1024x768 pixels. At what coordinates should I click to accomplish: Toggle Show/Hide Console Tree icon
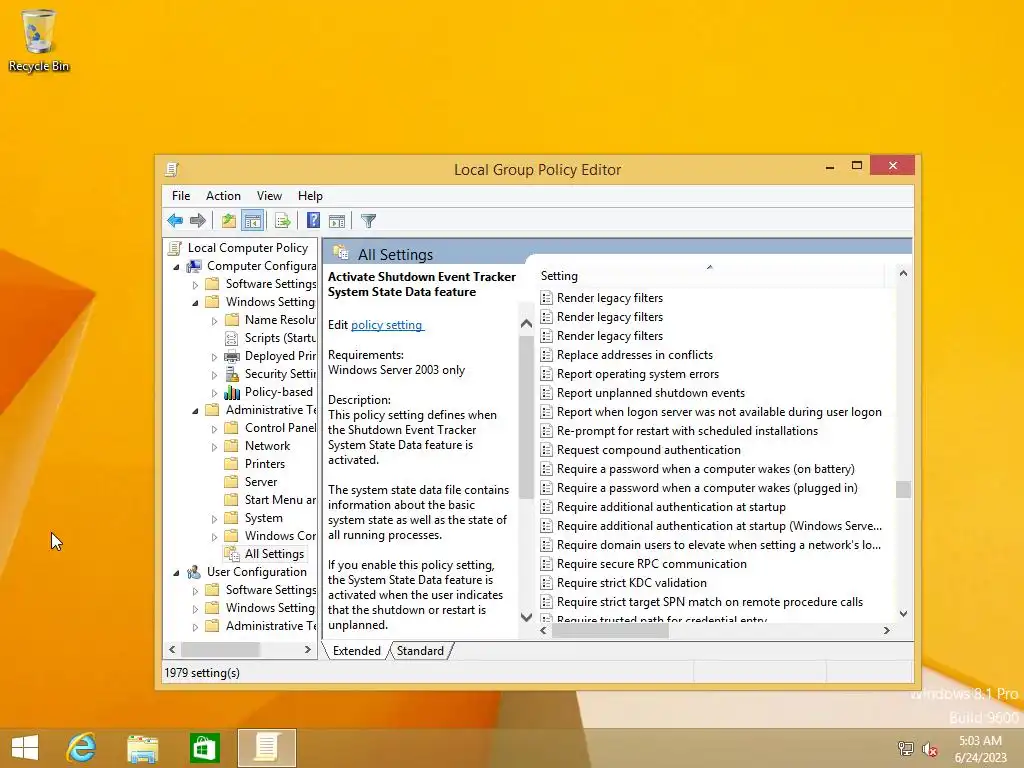pos(253,221)
